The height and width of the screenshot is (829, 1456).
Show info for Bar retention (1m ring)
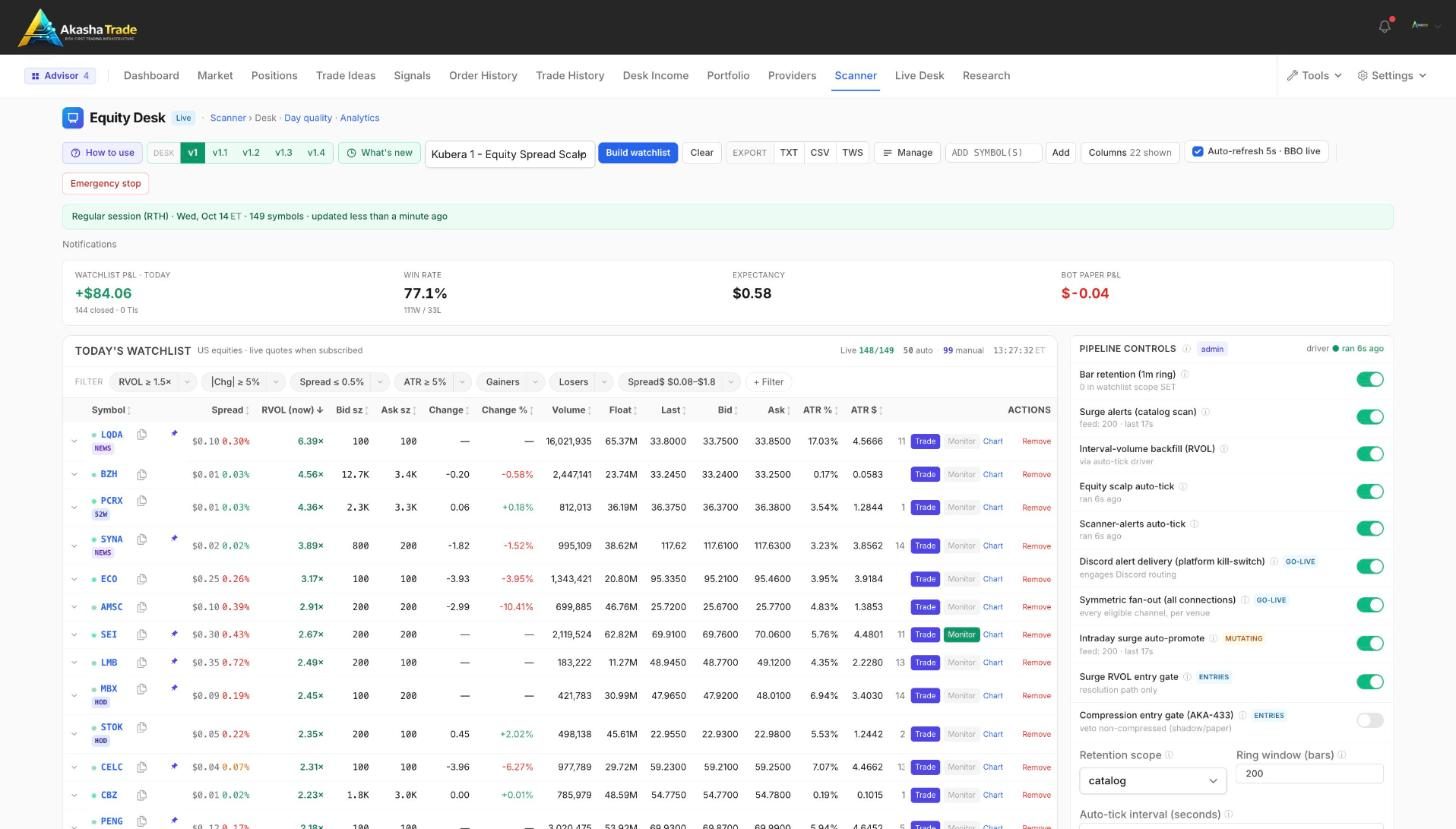click(1185, 375)
